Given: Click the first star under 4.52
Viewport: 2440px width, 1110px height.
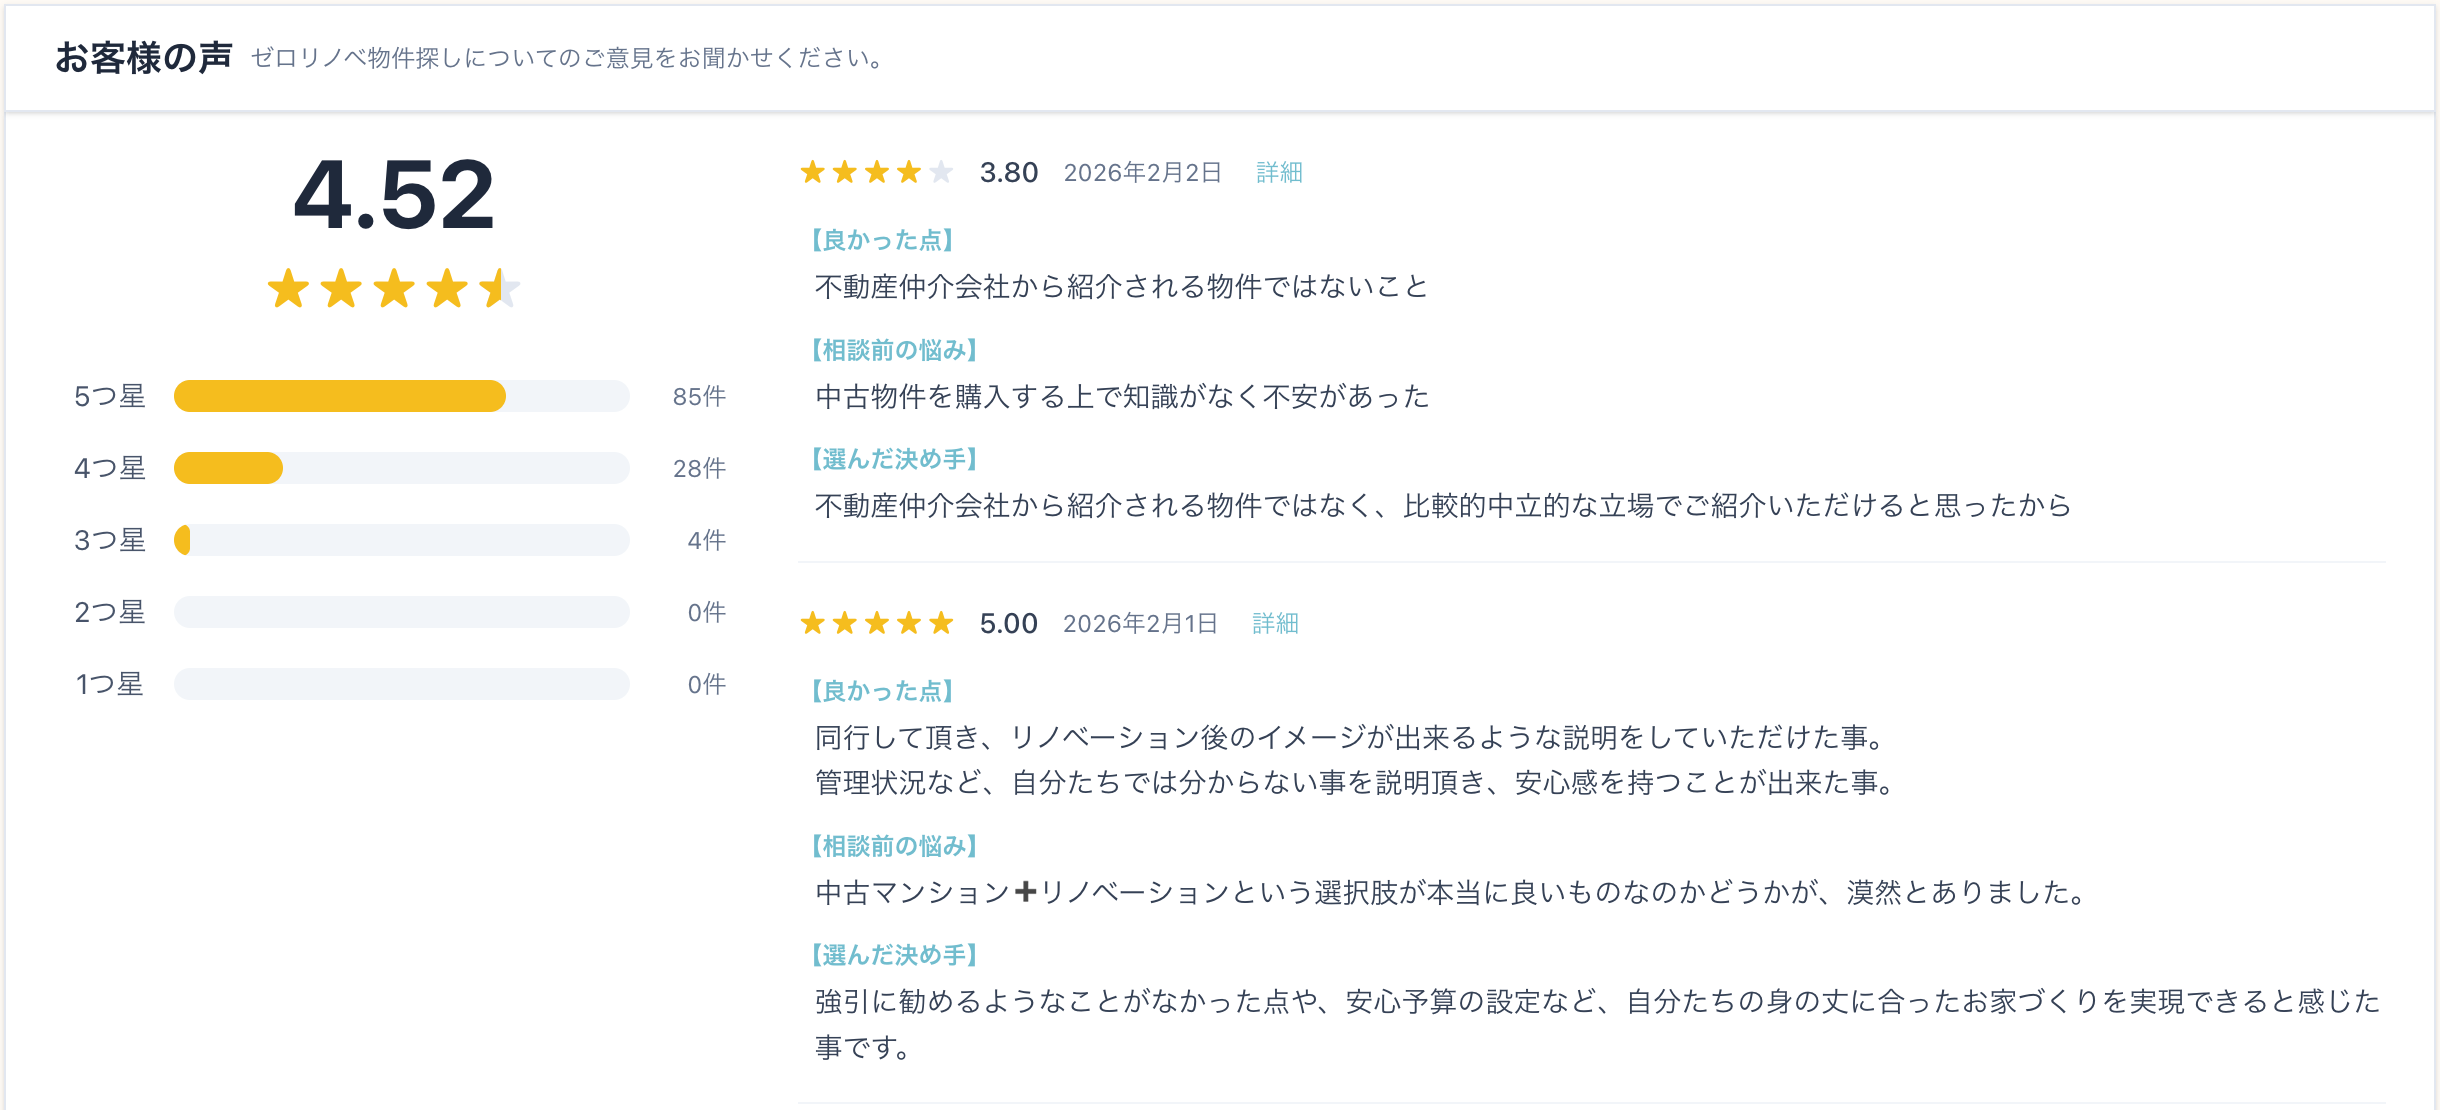Looking at the screenshot, I should coord(288,289).
